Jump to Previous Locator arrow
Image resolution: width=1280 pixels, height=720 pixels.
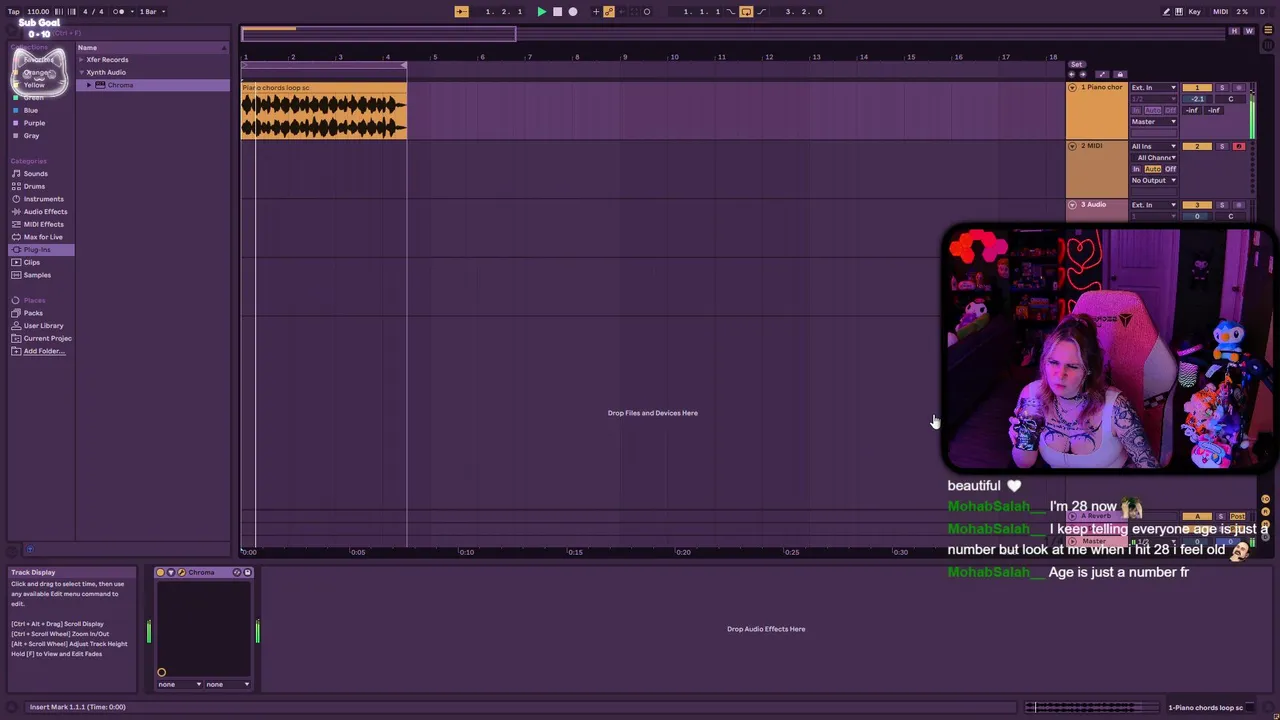tap(1071, 74)
